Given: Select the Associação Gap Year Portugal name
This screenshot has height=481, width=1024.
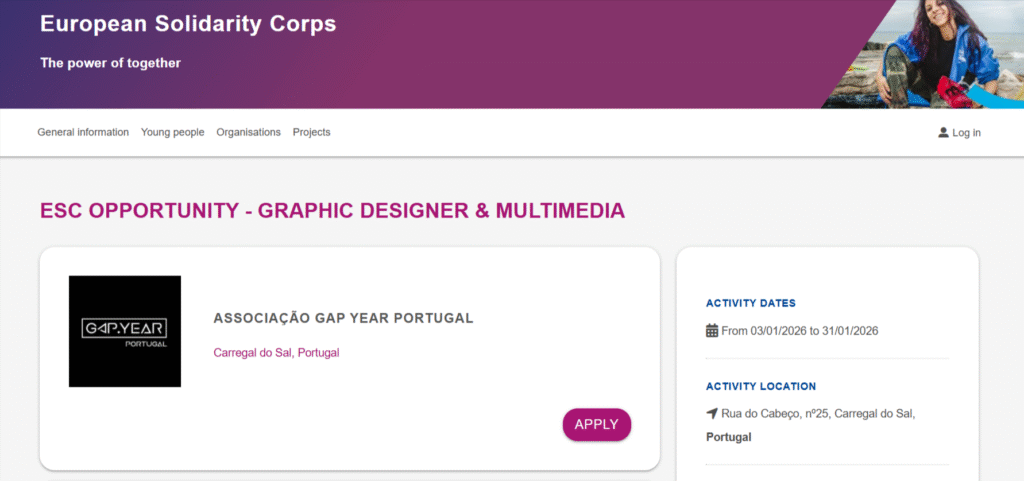Looking at the screenshot, I should pyautogui.click(x=343, y=318).
